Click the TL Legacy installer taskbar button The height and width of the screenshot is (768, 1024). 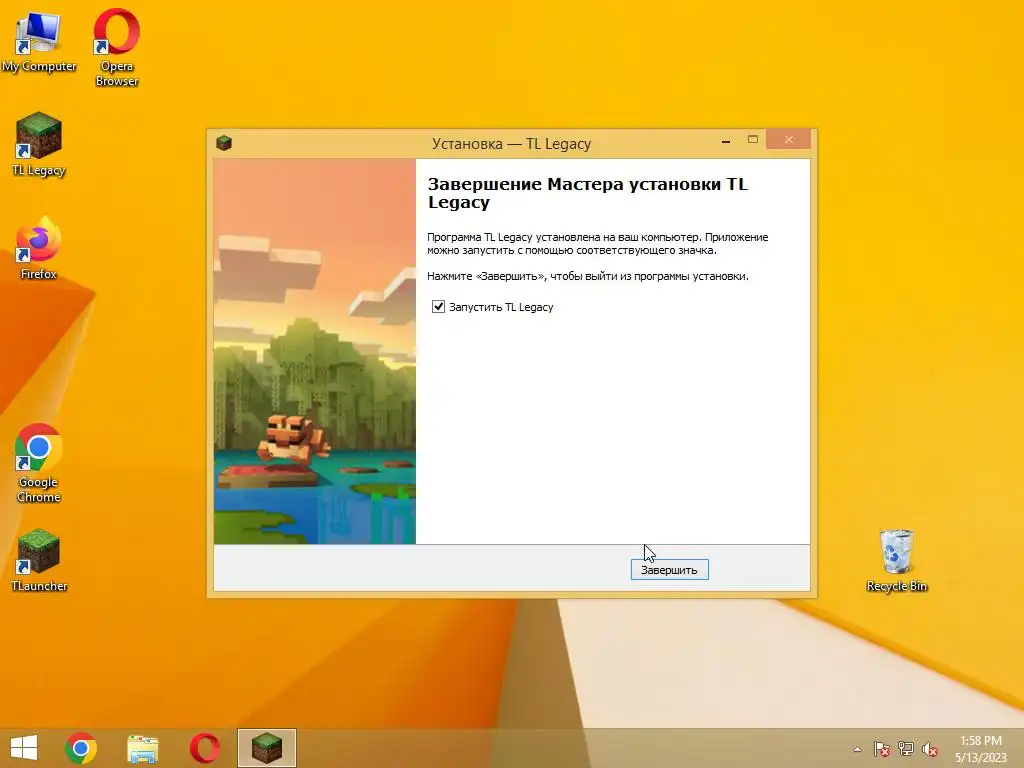(x=266, y=748)
